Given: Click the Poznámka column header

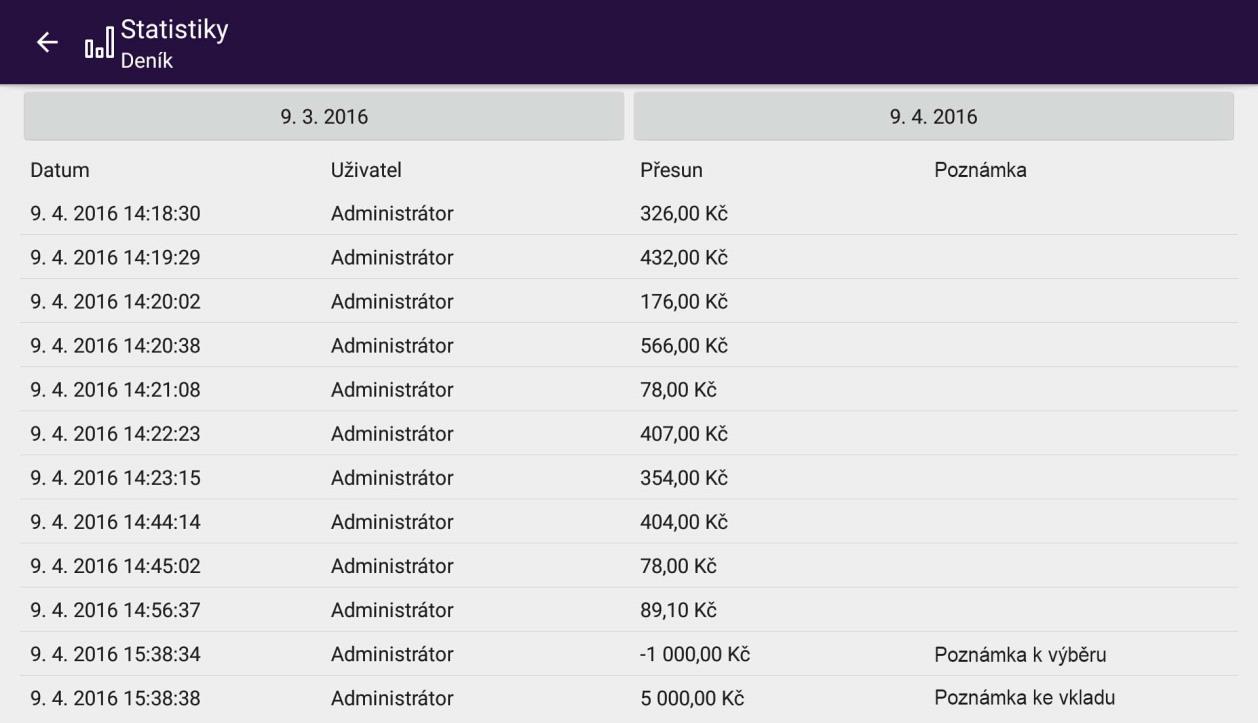Looking at the screenshot, I should tap(980, 171).
